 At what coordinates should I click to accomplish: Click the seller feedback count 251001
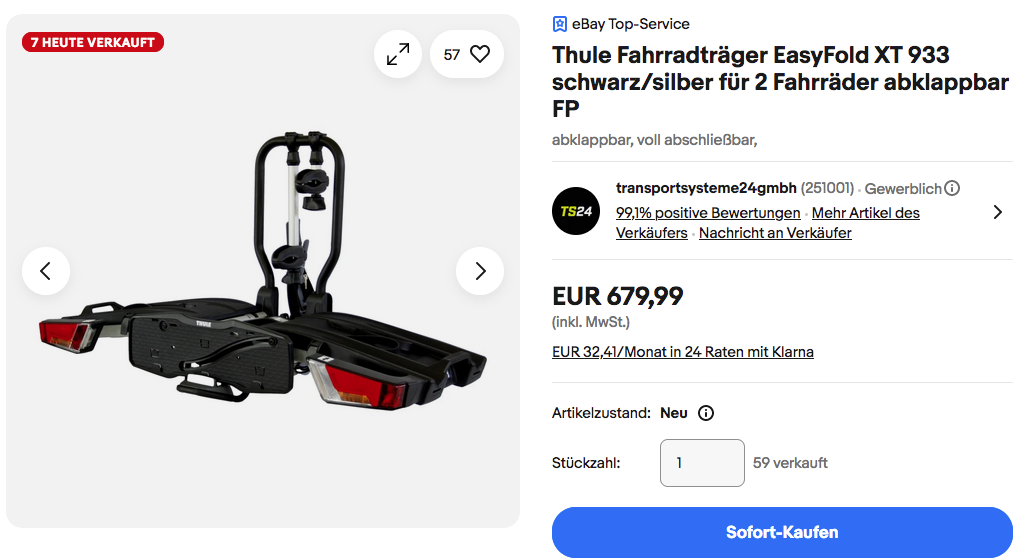click(827, 189)
